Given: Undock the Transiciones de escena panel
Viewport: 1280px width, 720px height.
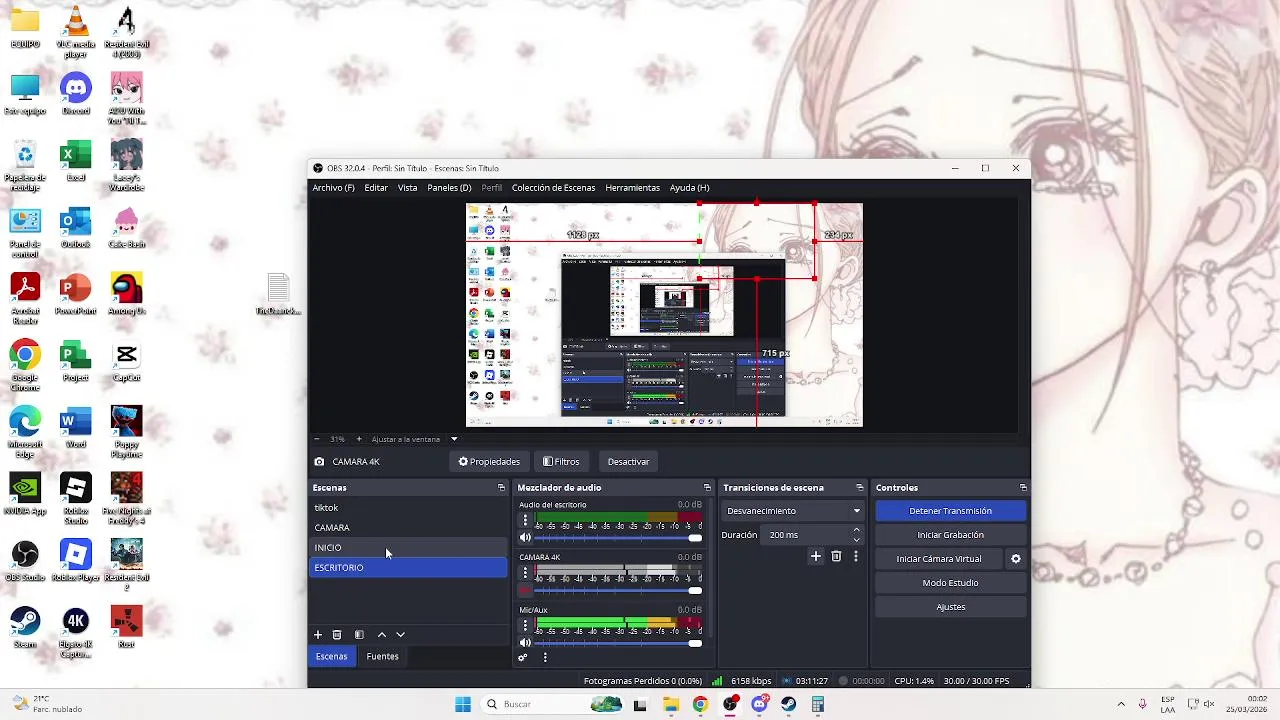Looking at the screenshot, I should click(859, 488).
